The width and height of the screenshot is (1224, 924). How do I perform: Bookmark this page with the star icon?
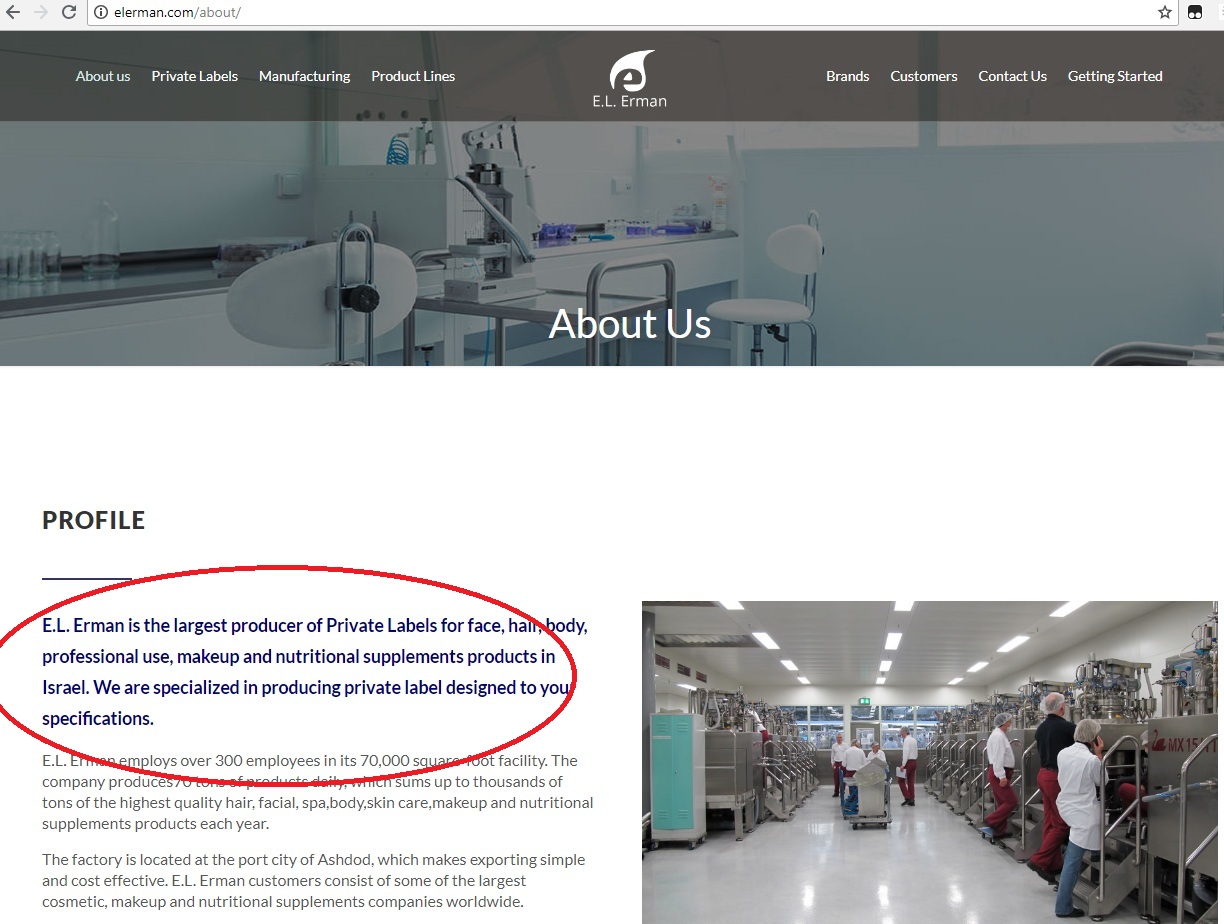point(1165,12)
